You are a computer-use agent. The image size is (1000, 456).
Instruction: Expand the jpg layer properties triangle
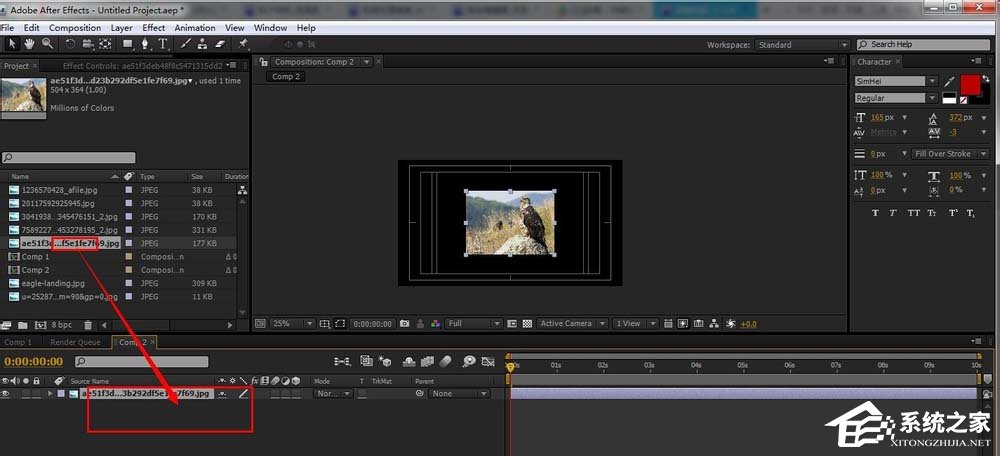(50, 394)
